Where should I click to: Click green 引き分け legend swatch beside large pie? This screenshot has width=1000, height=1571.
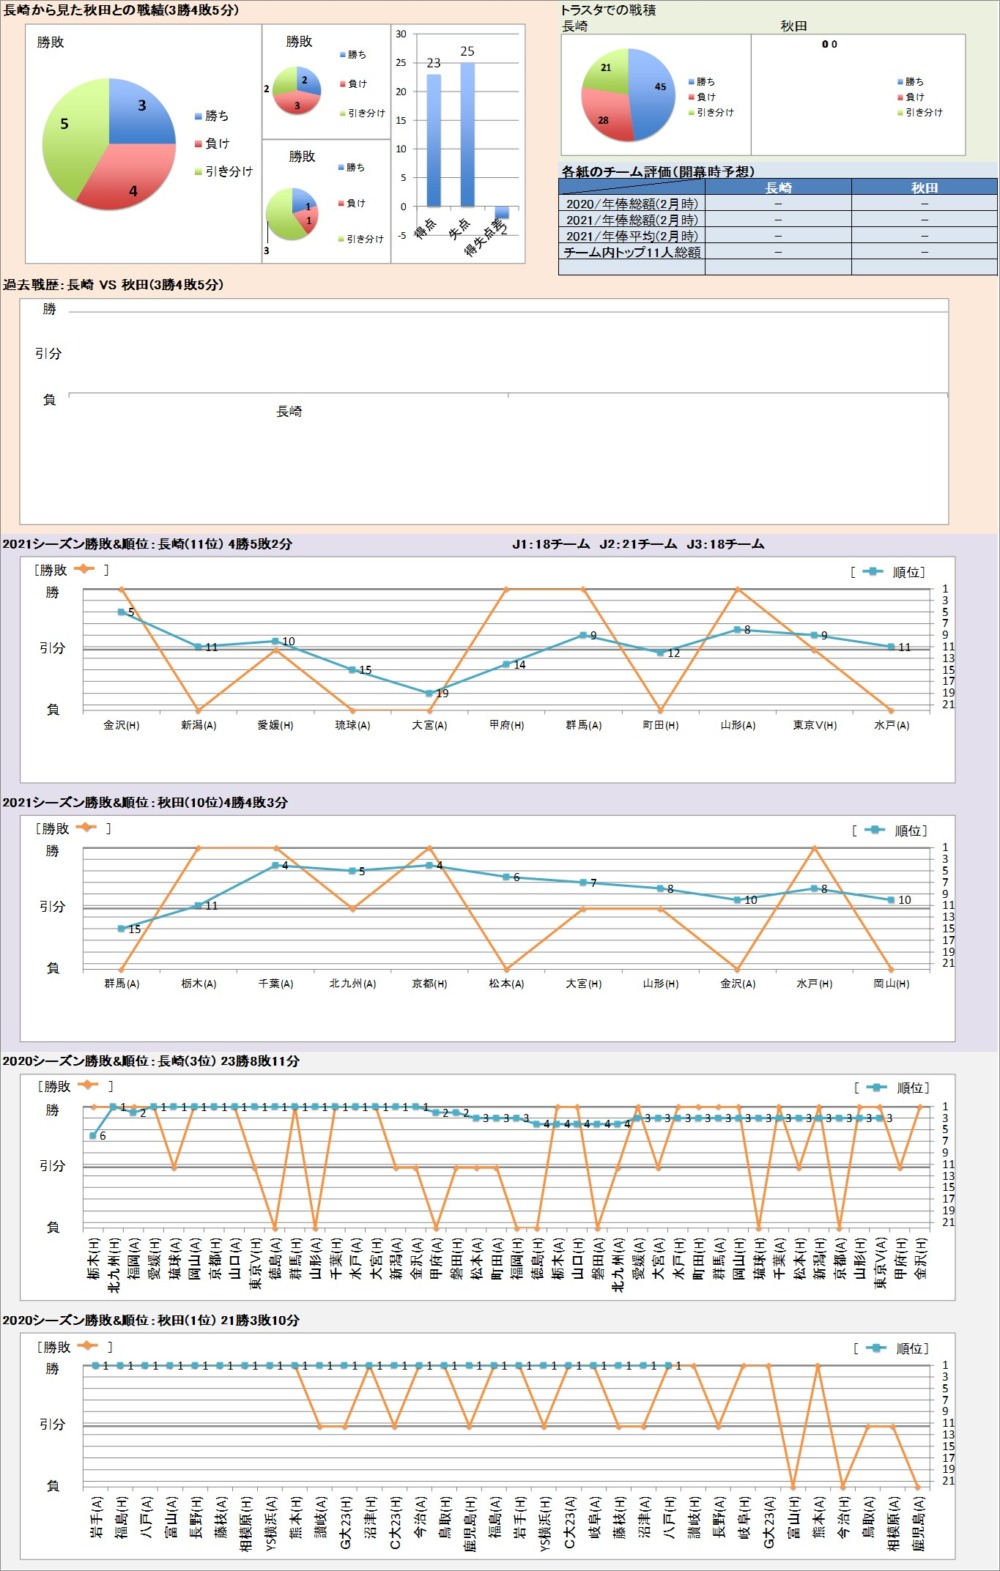point(198,172)
